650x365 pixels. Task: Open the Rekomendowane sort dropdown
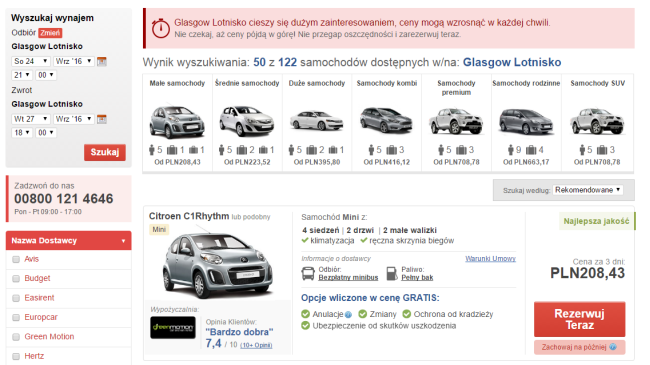click(588, 190)
